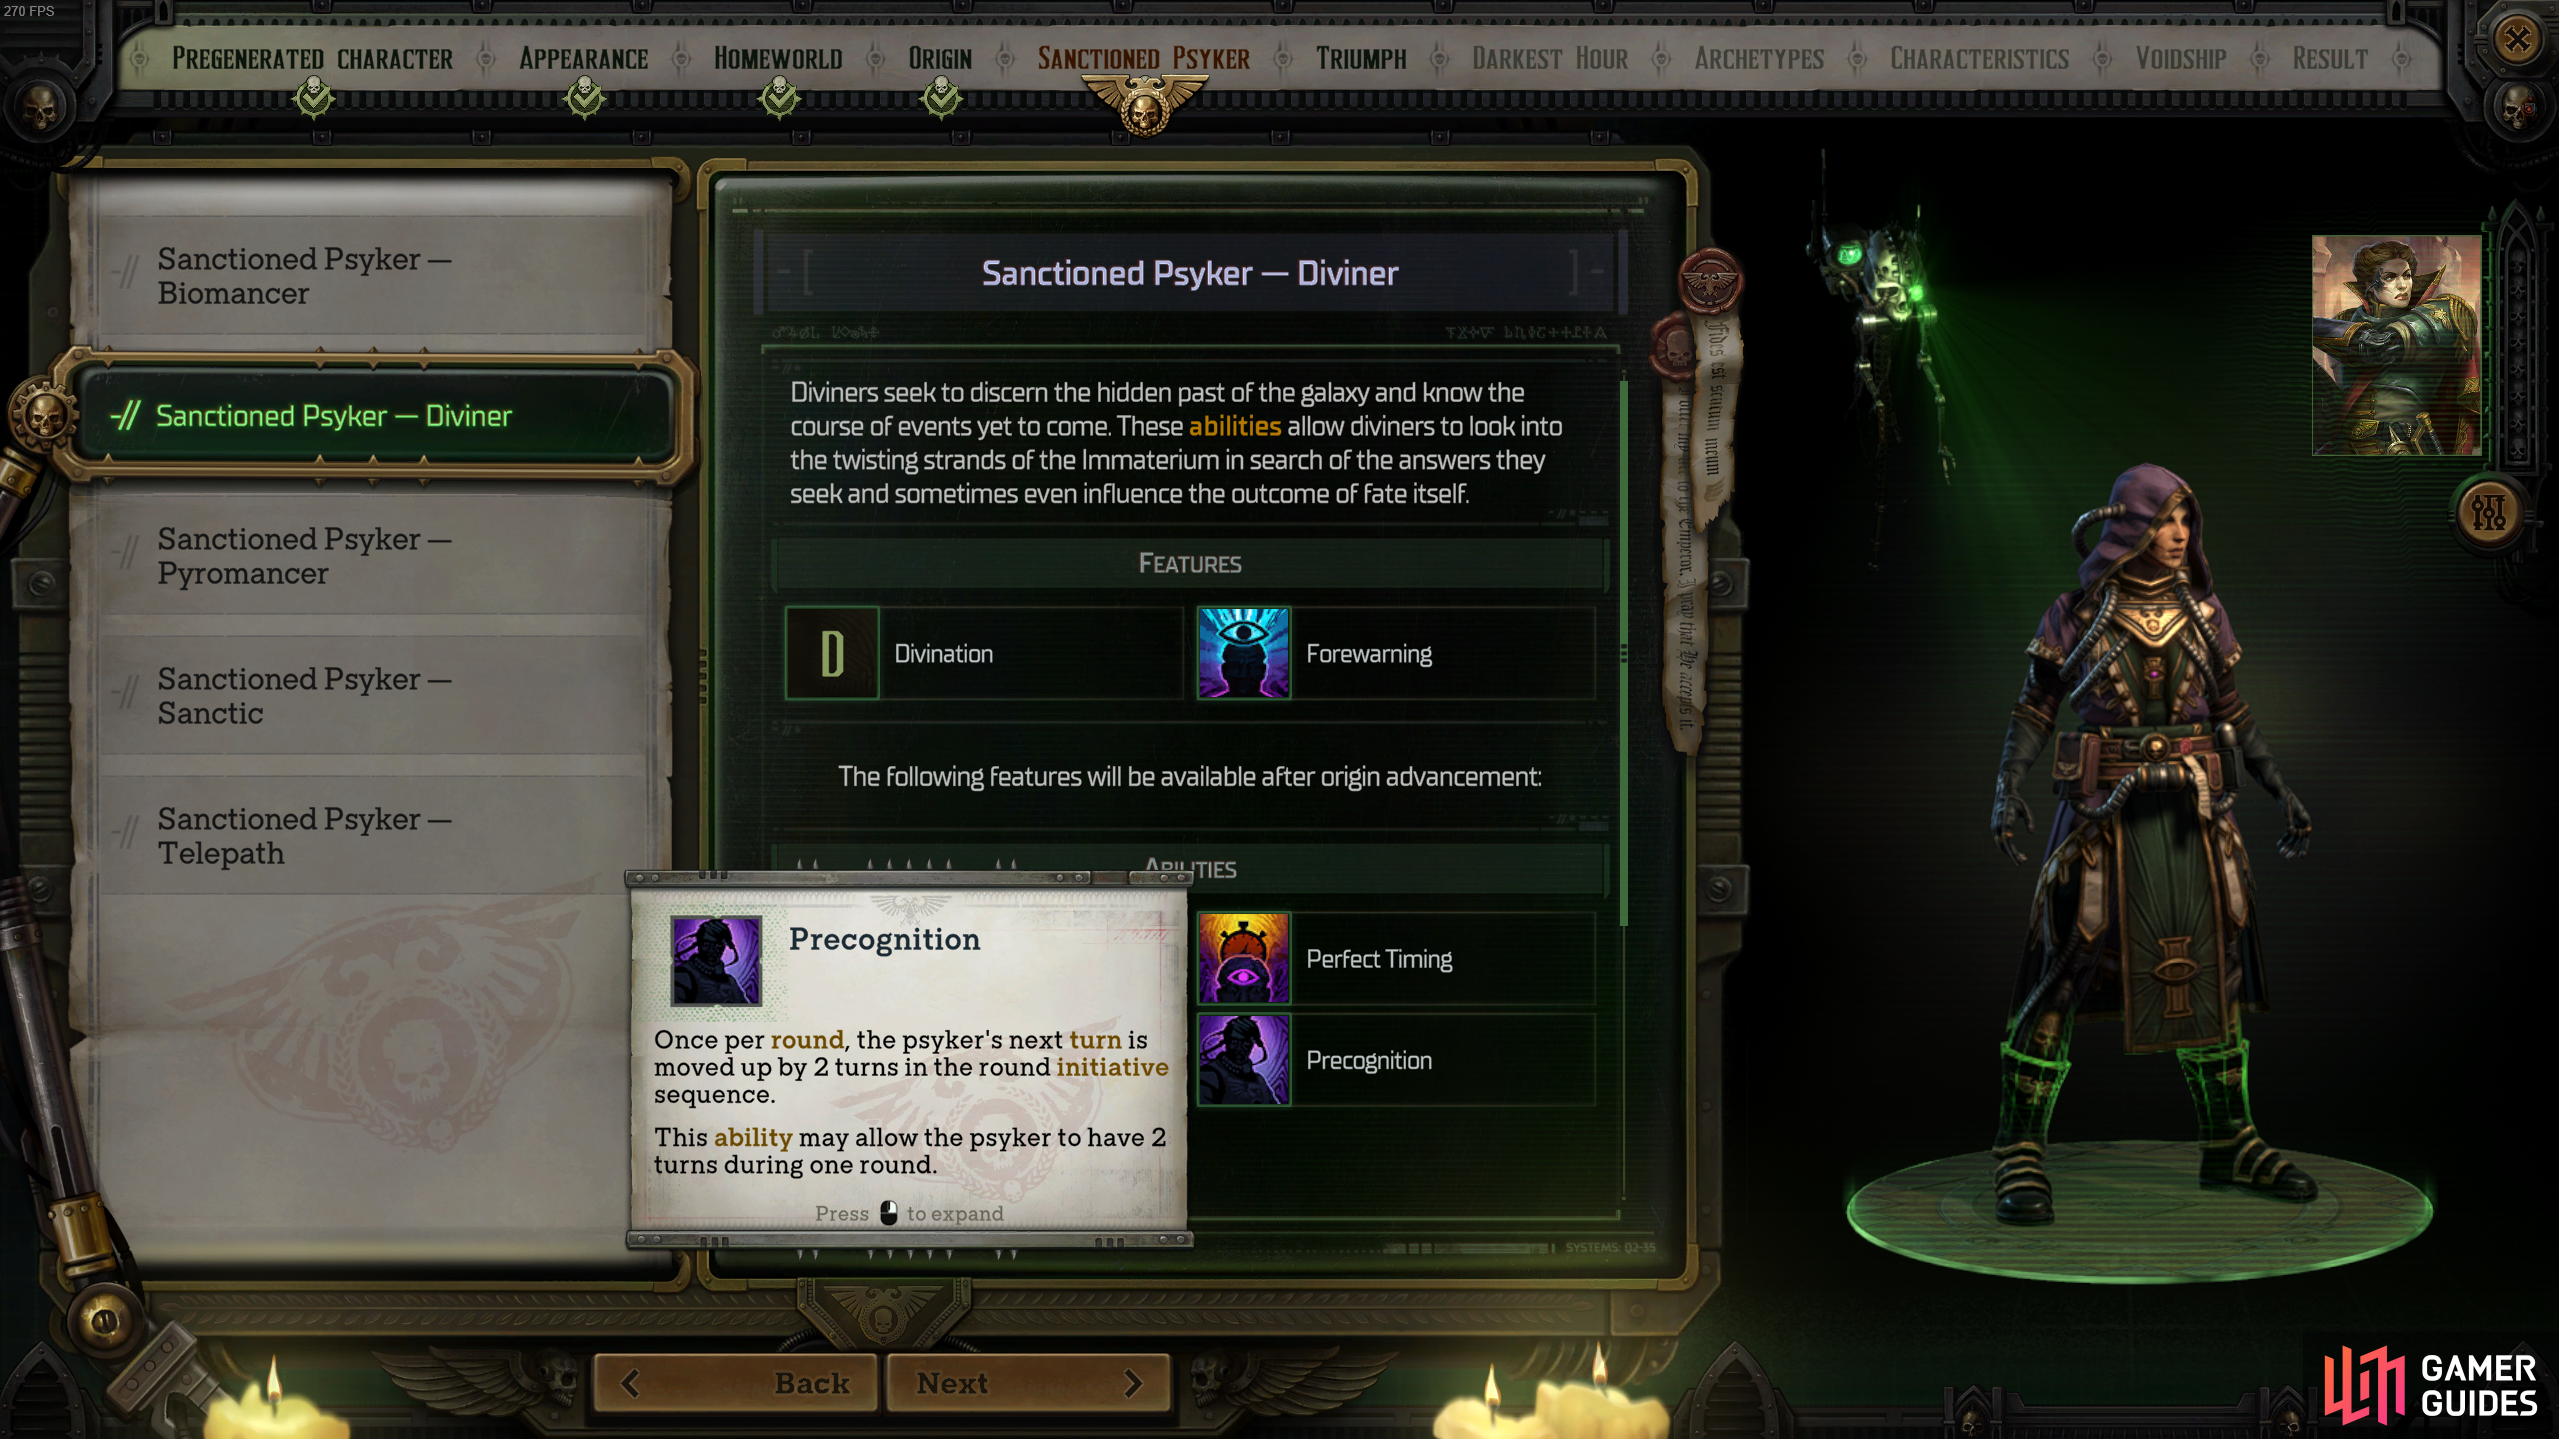The height and width of the screenshot is (1439, 2559).
Task: Open the visual settings sliders icon
Action: coord(2488,512)
